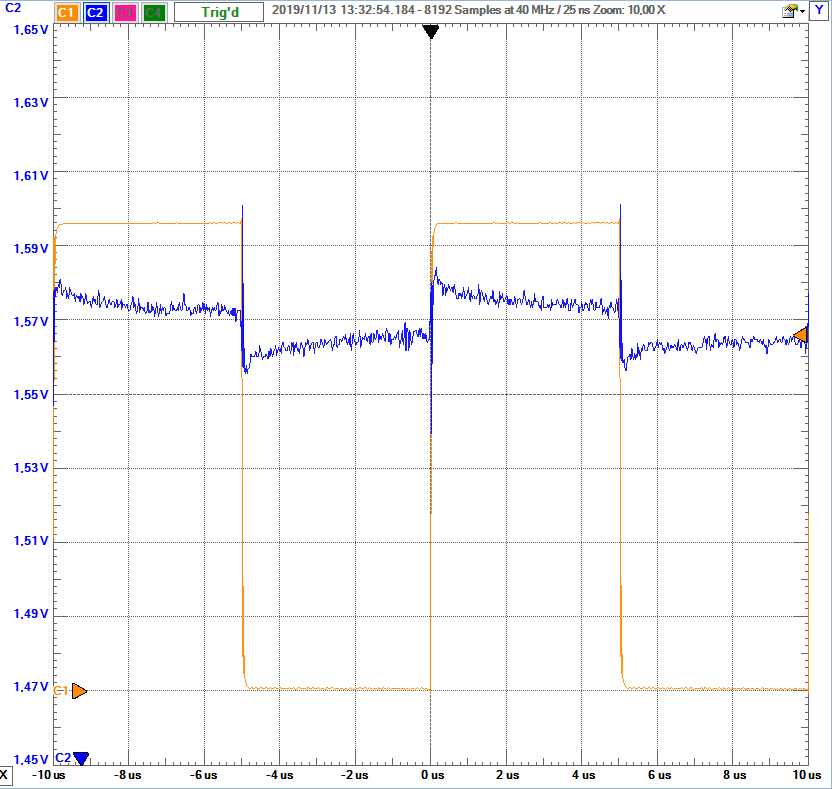Click the 1.55 V vertical axis label
Screen dimensions: 832x789
click(30, 395)
